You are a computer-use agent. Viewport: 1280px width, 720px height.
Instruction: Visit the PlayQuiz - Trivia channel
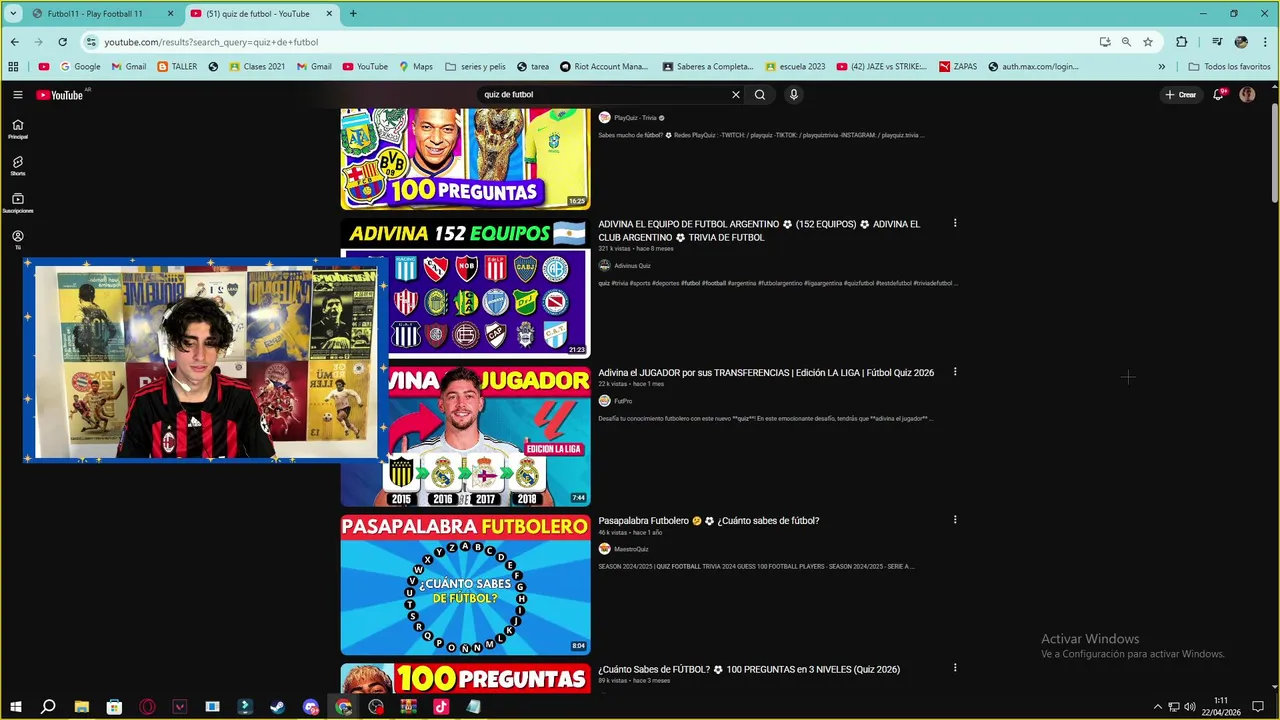[635, 118]
